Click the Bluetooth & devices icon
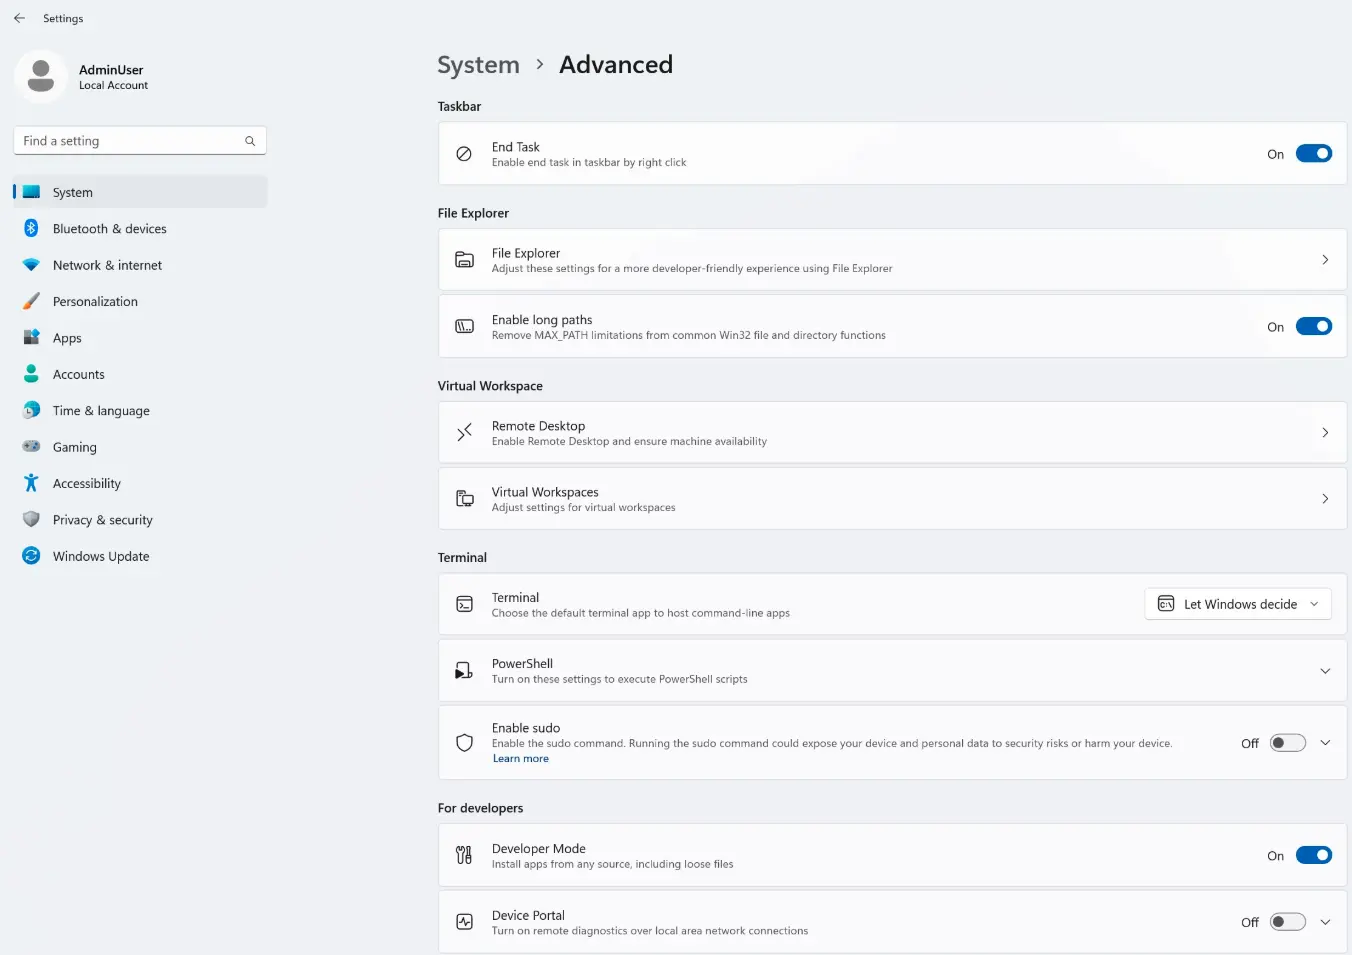The image size is (1352, 955). tap(31, 229)
